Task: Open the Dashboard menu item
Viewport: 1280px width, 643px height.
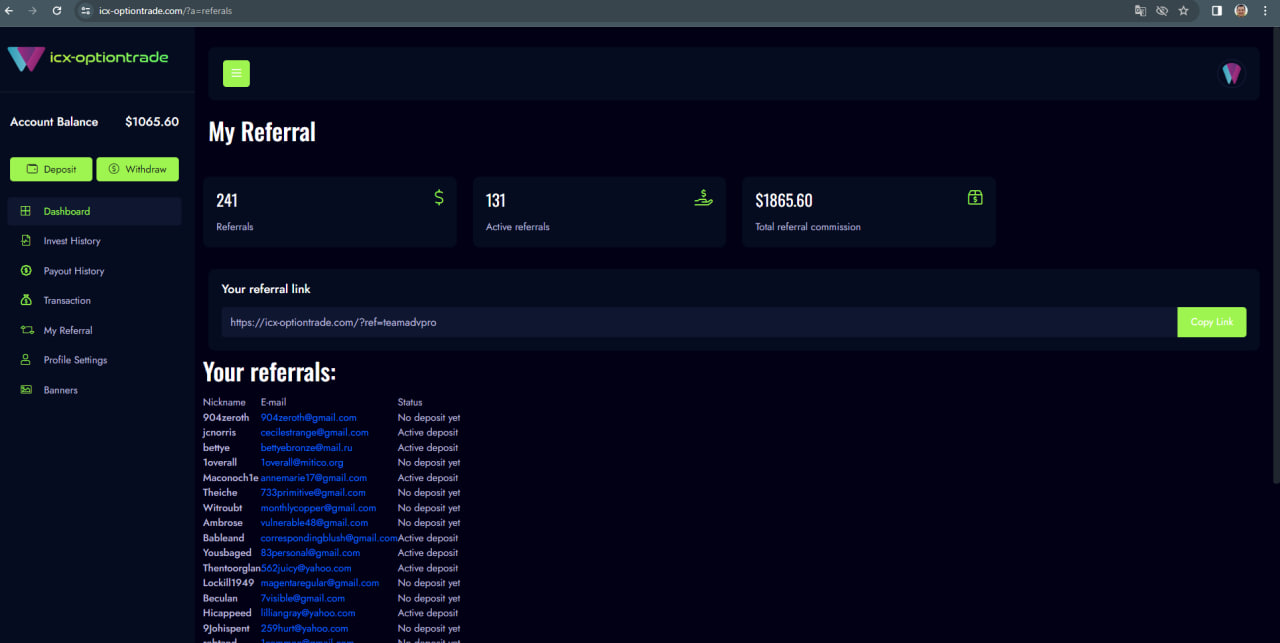Action: click(67, 211)
